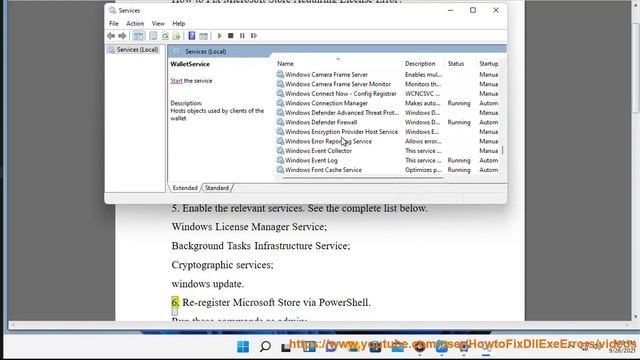Stop Service using black square icon

(231, 36)
